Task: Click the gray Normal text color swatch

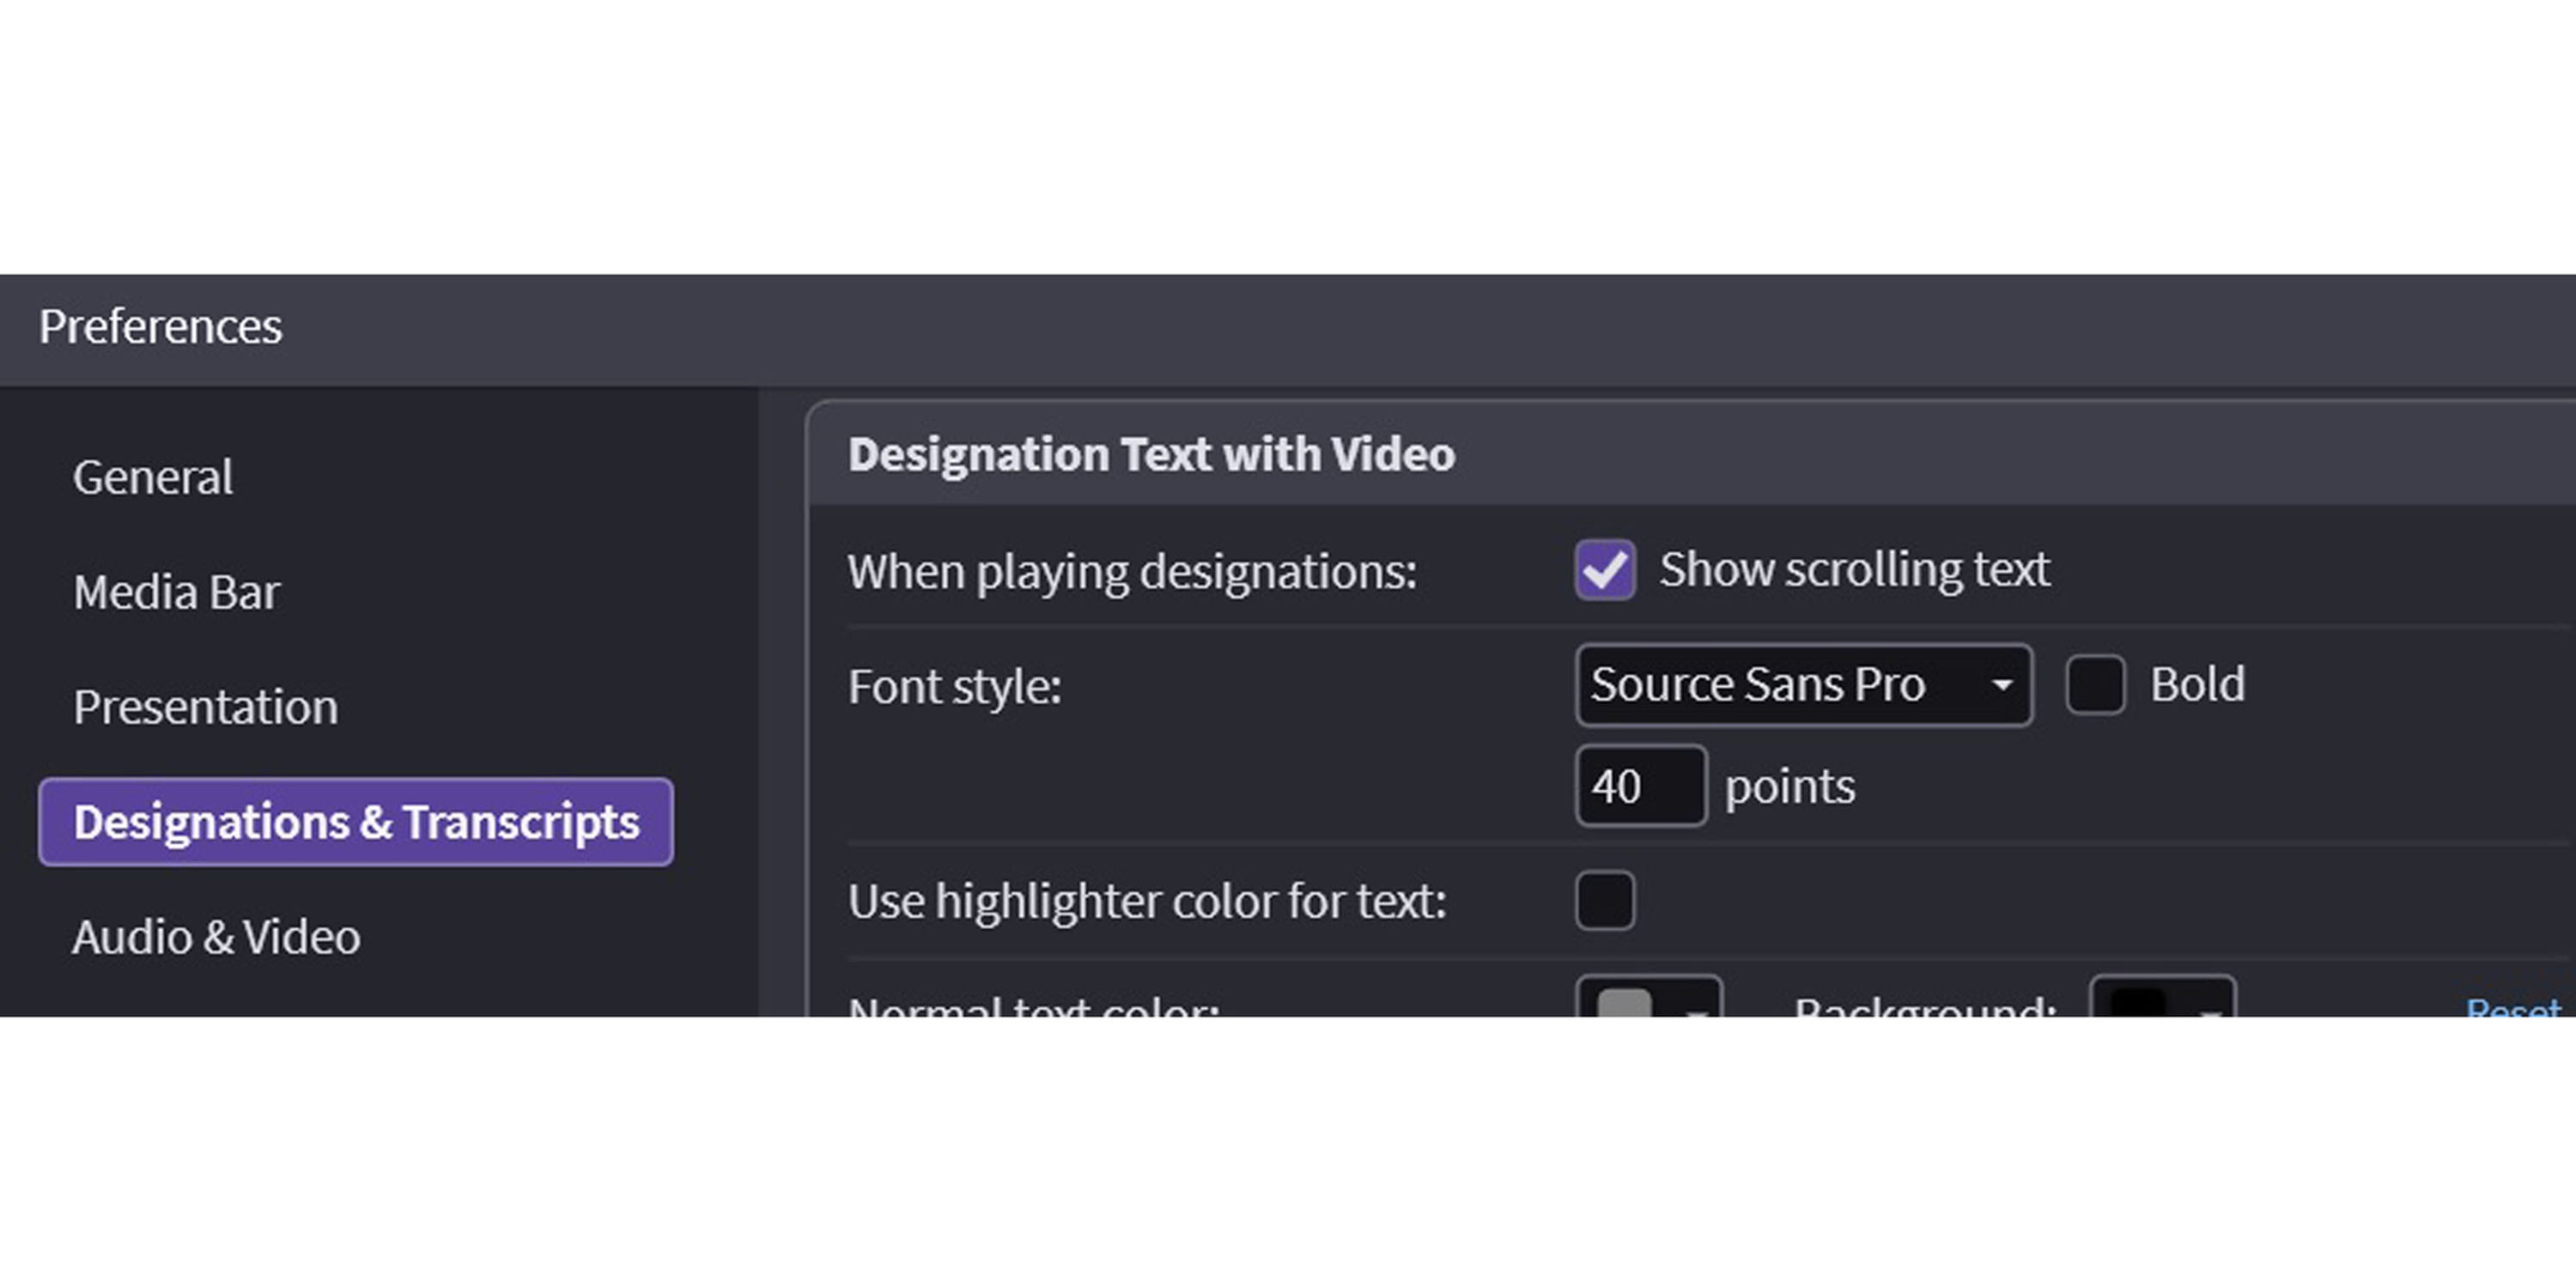Action: pyautogui.click(x=1625, y=1006)
